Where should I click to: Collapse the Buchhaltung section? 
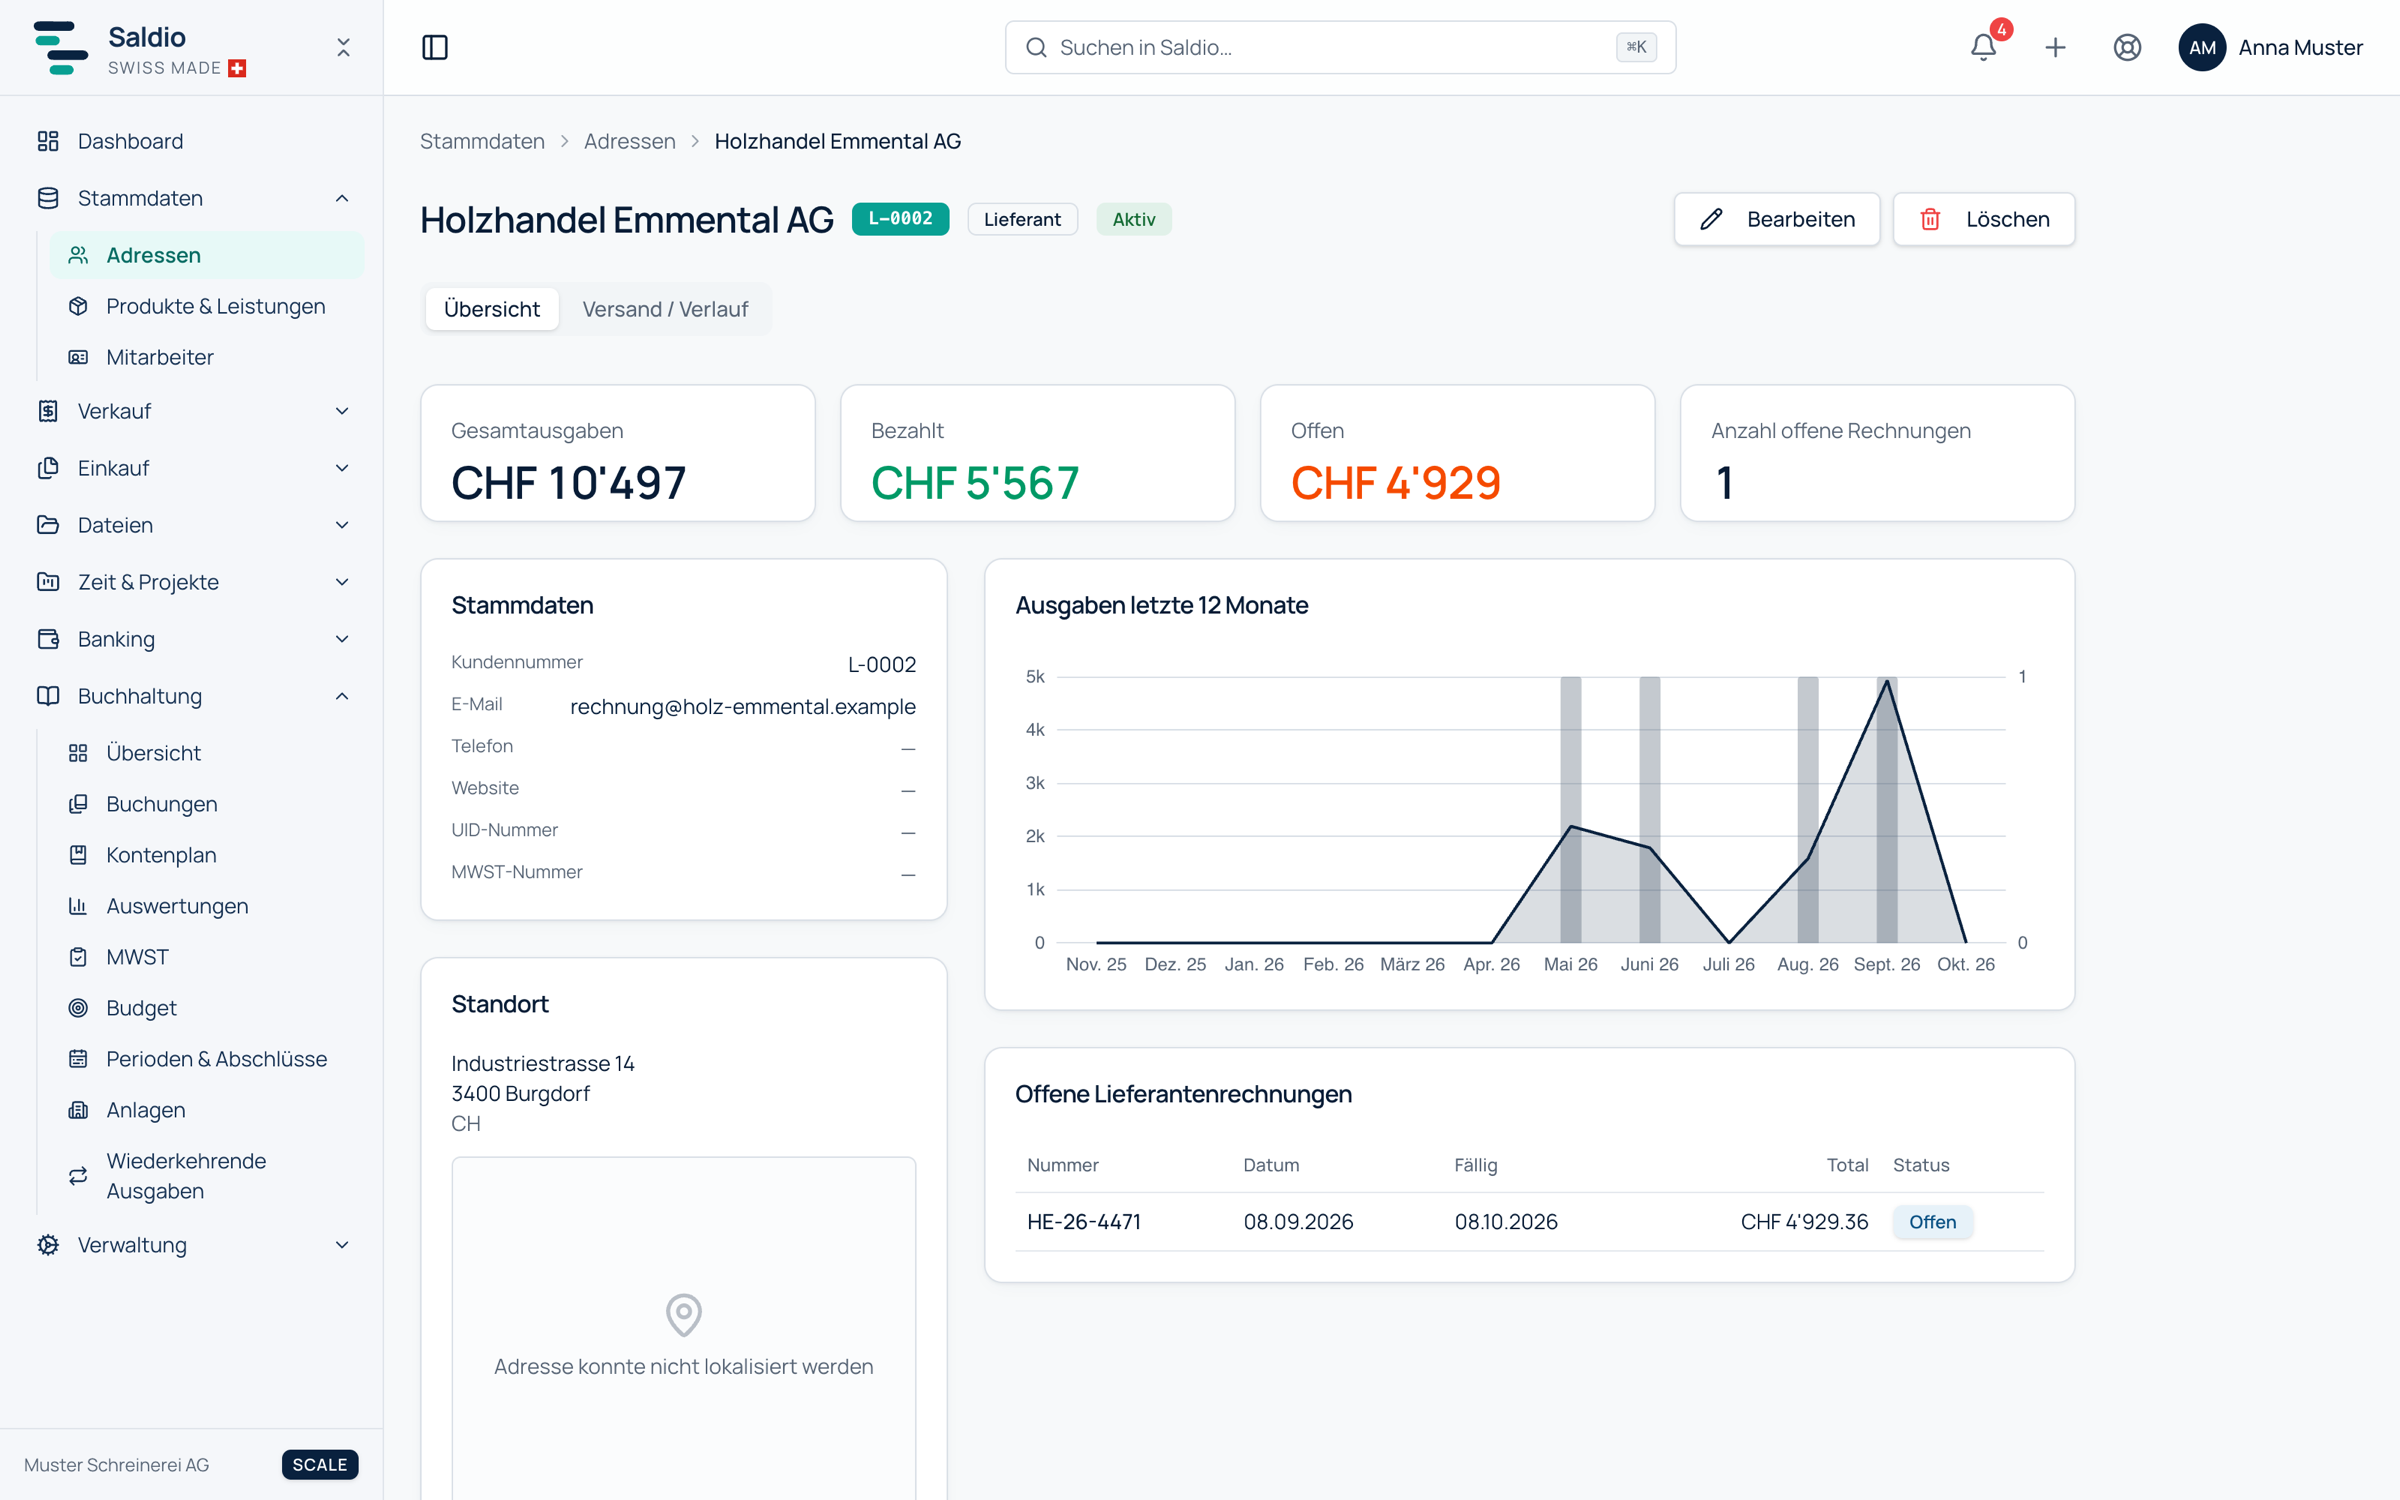pyautogui.click(x=192, y=696)
